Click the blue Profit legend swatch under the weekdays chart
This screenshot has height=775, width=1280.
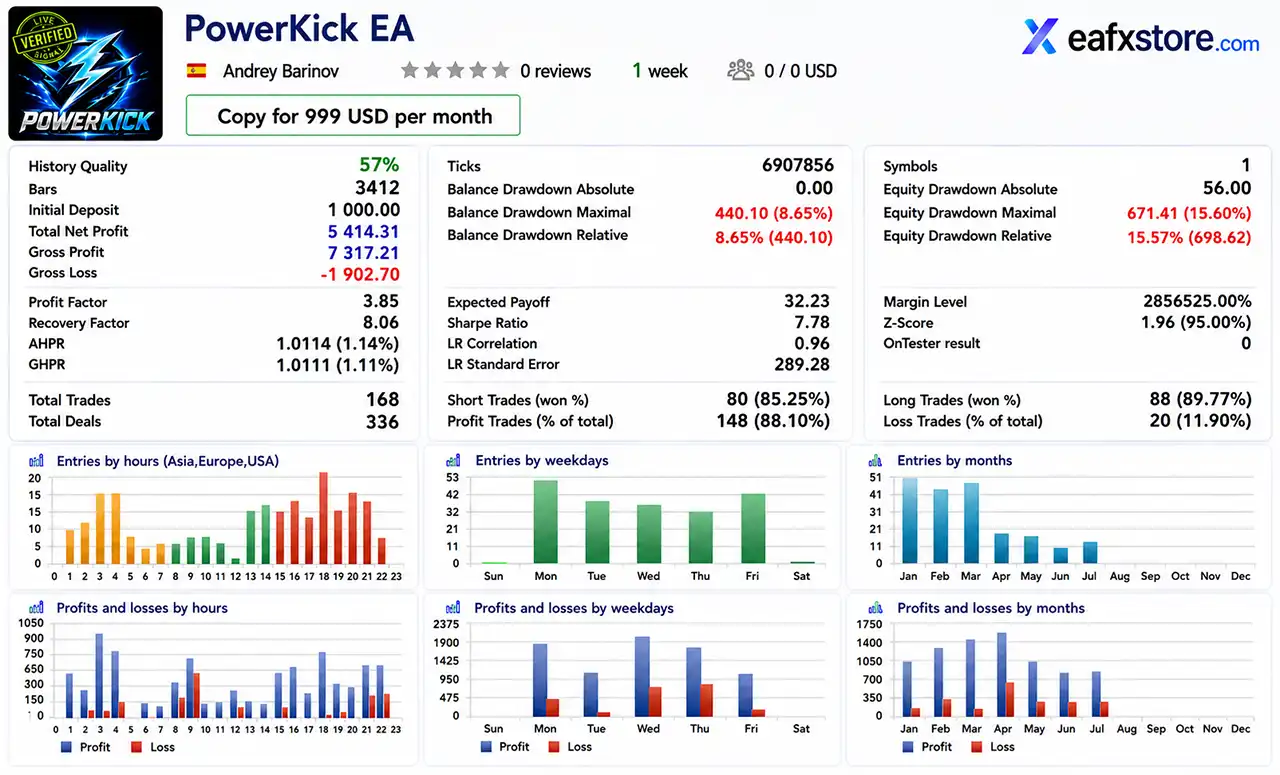[486, 747]
